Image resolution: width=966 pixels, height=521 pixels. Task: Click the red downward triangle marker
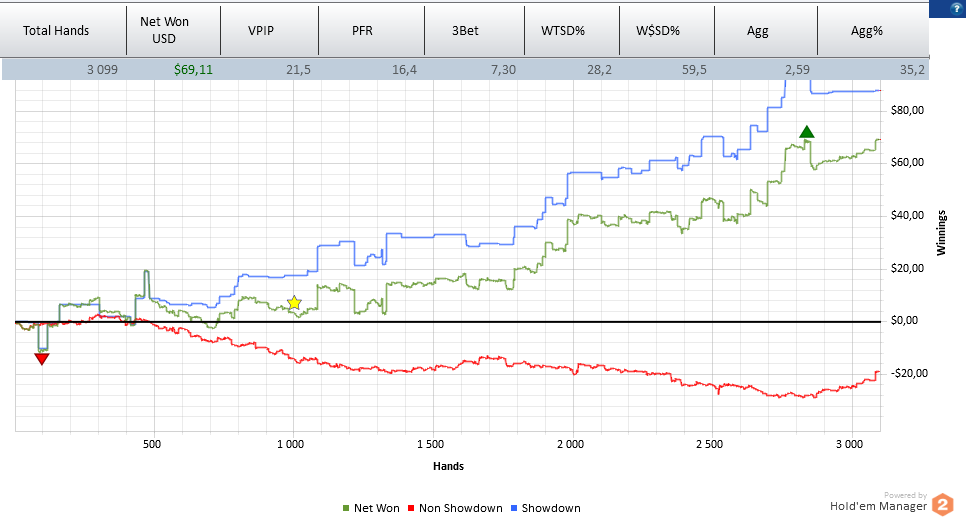(42, 359)
